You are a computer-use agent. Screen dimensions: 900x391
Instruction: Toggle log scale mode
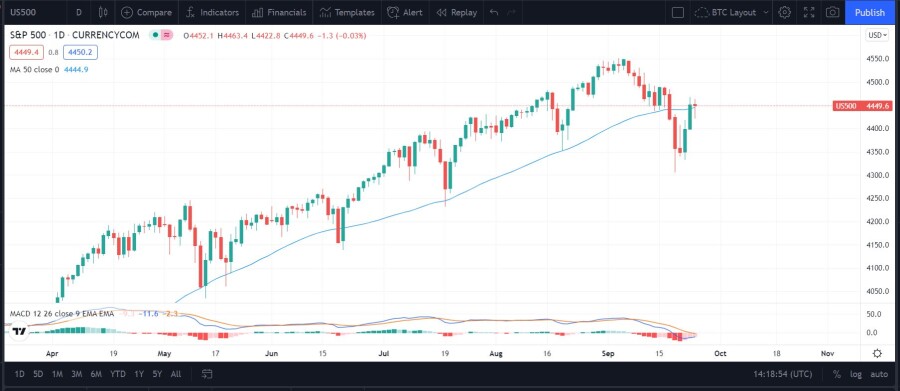pyautogui.click(x=856, y=374)
